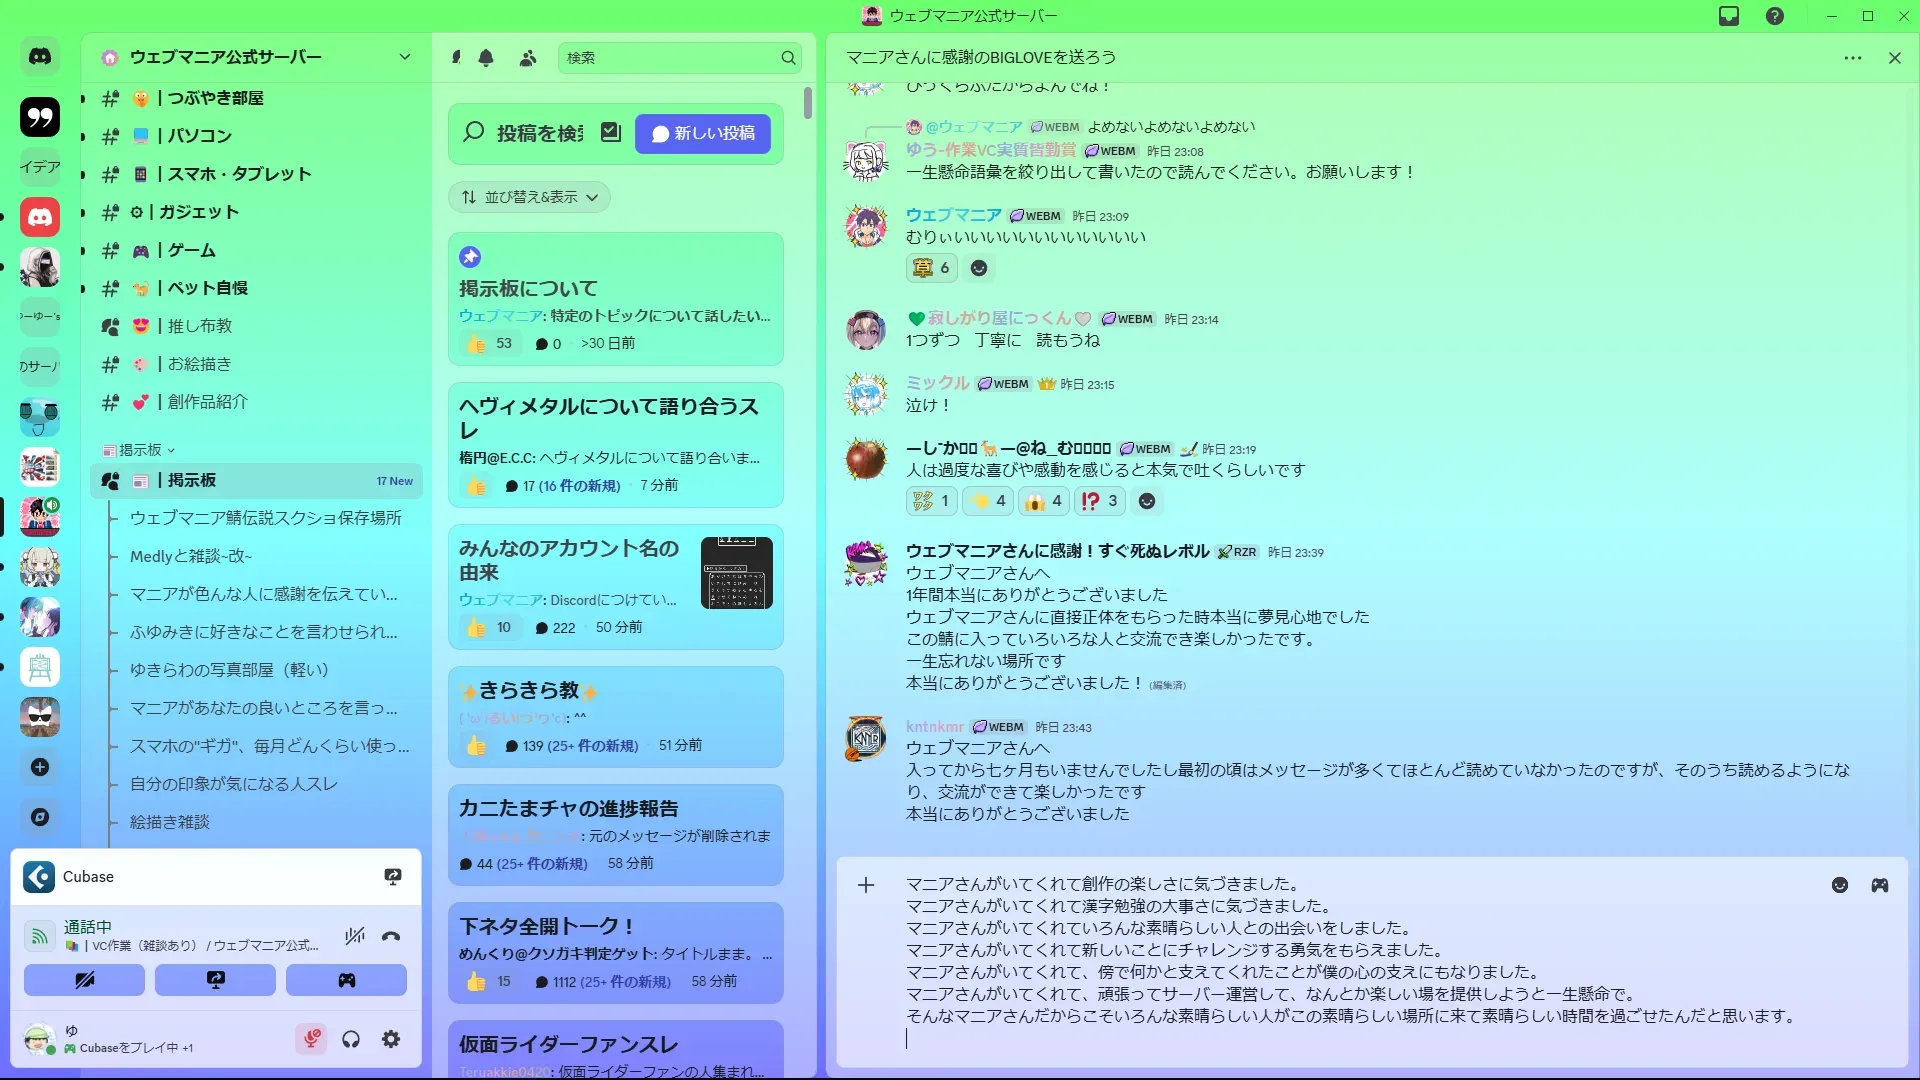Open the notification settings bell icon

[486, 58]
